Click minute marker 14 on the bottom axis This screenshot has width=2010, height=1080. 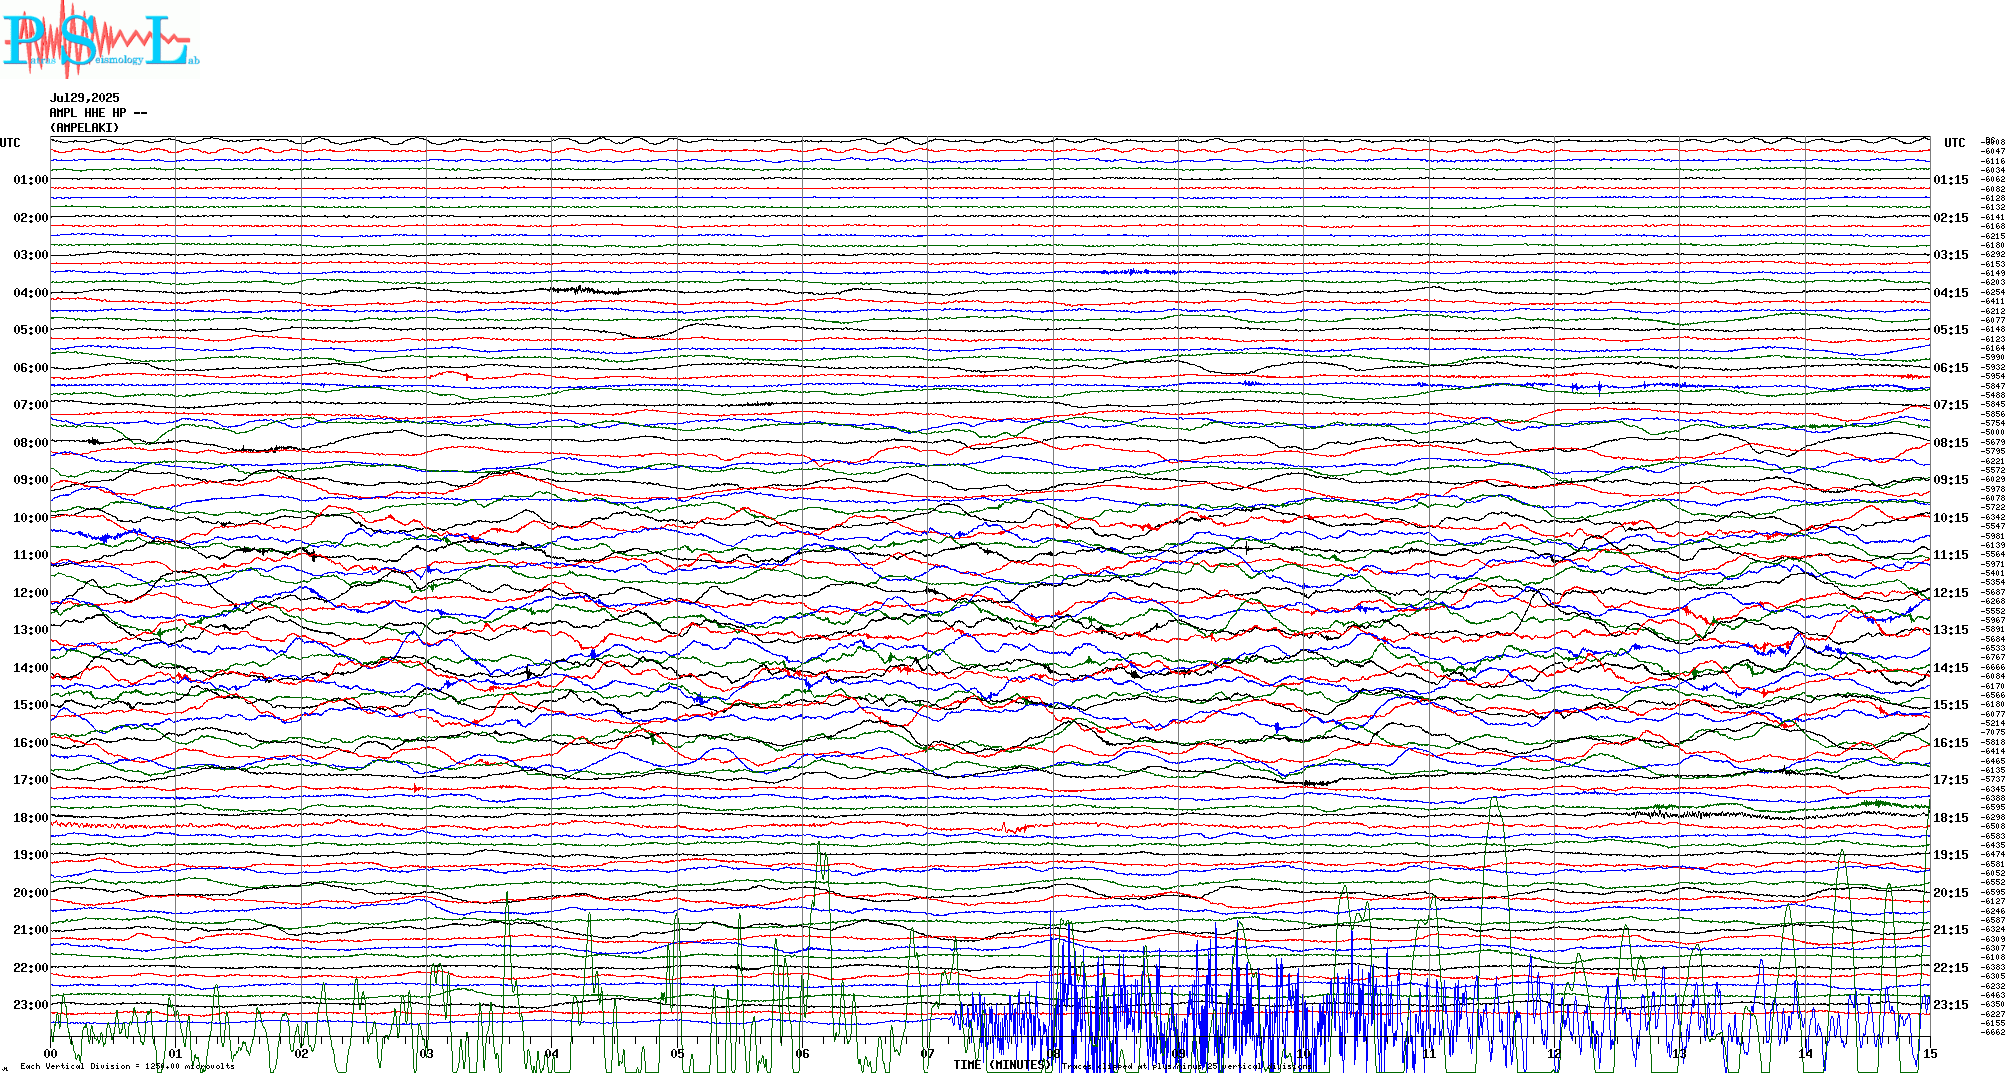[1805, 1054]
